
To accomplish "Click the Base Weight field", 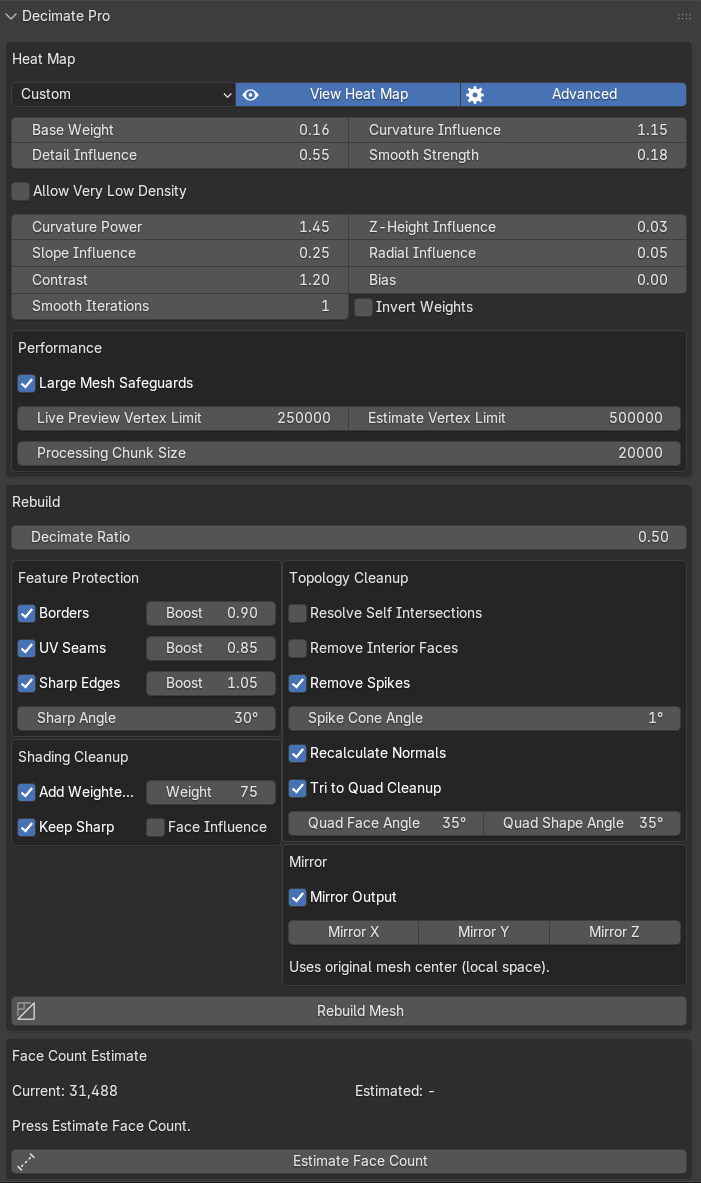I will 180,130.
